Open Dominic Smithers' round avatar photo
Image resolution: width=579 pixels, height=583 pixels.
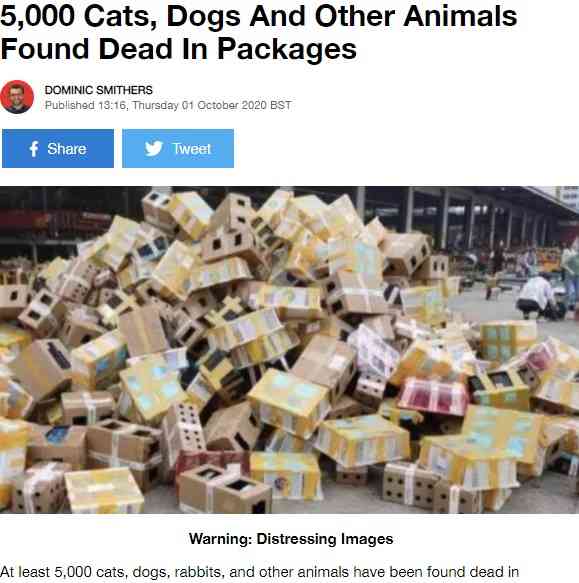(17, 97)
